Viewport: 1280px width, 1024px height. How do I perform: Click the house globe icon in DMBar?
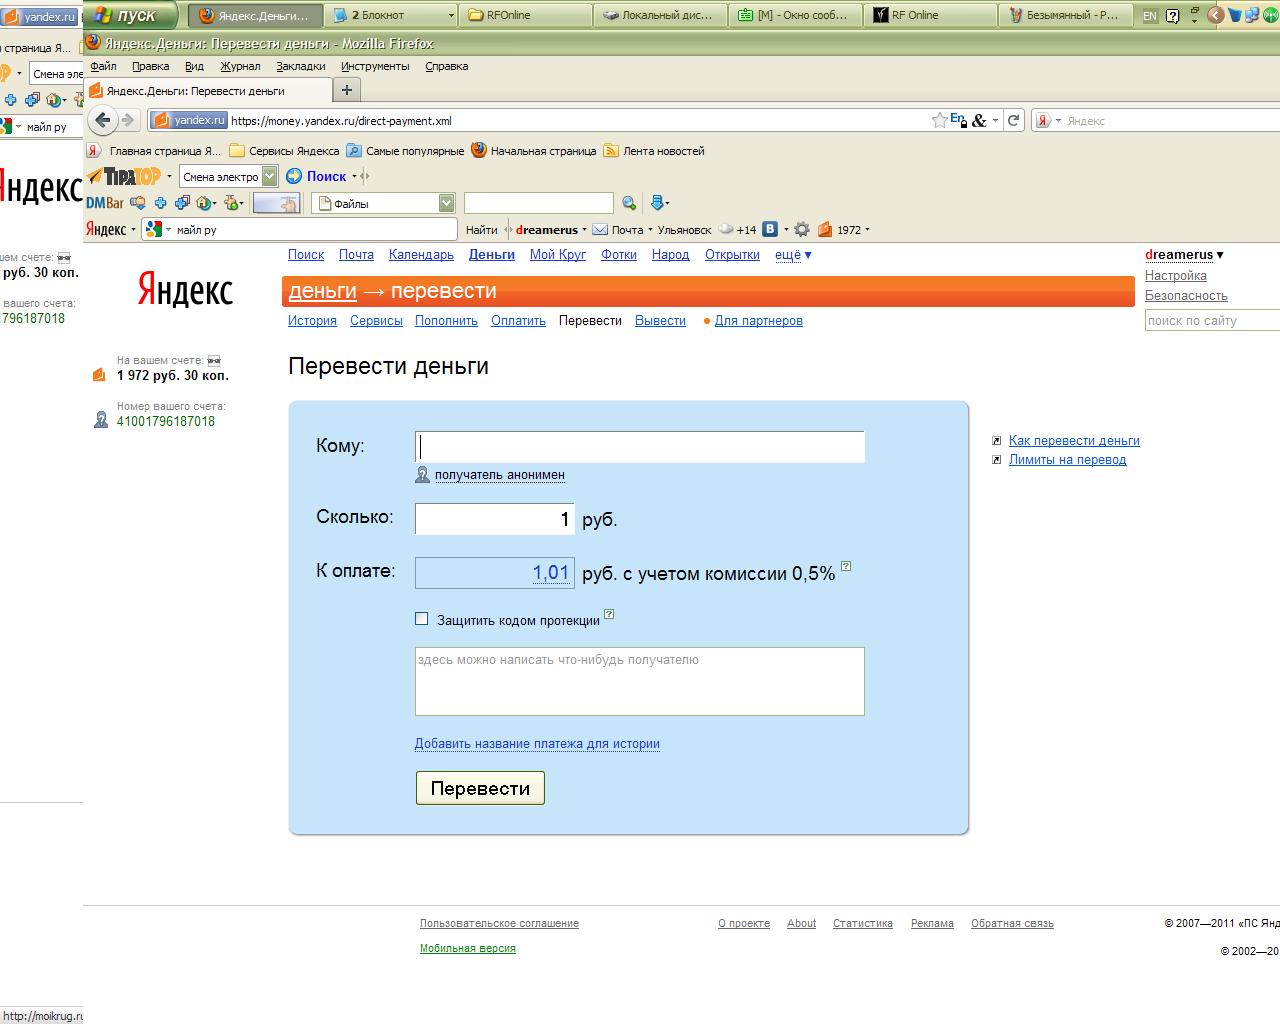(204, 203)
